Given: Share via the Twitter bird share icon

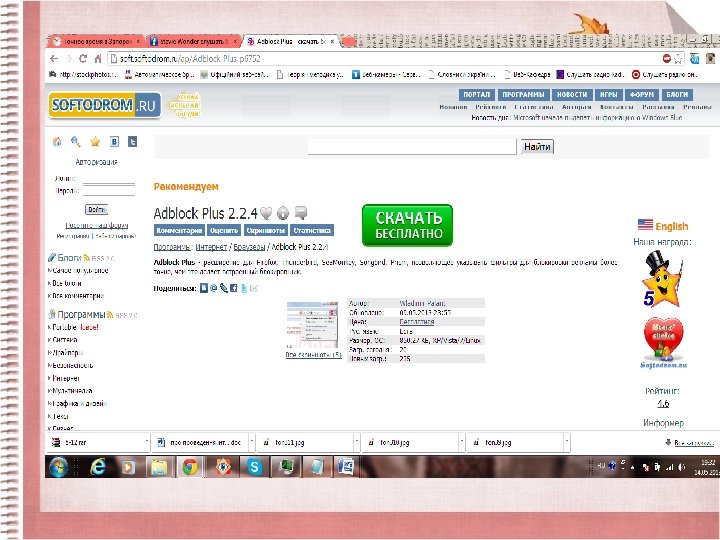Looking at the screenshot, I should pyautogui.click(x=244, y=288).
